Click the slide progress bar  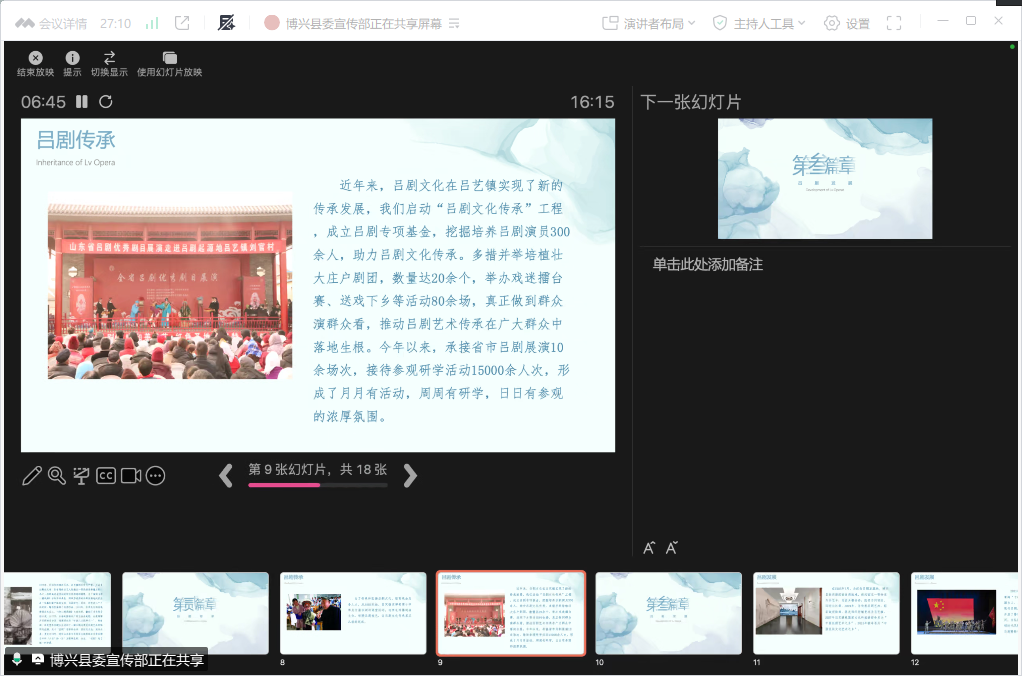click(x=318, y=485)
